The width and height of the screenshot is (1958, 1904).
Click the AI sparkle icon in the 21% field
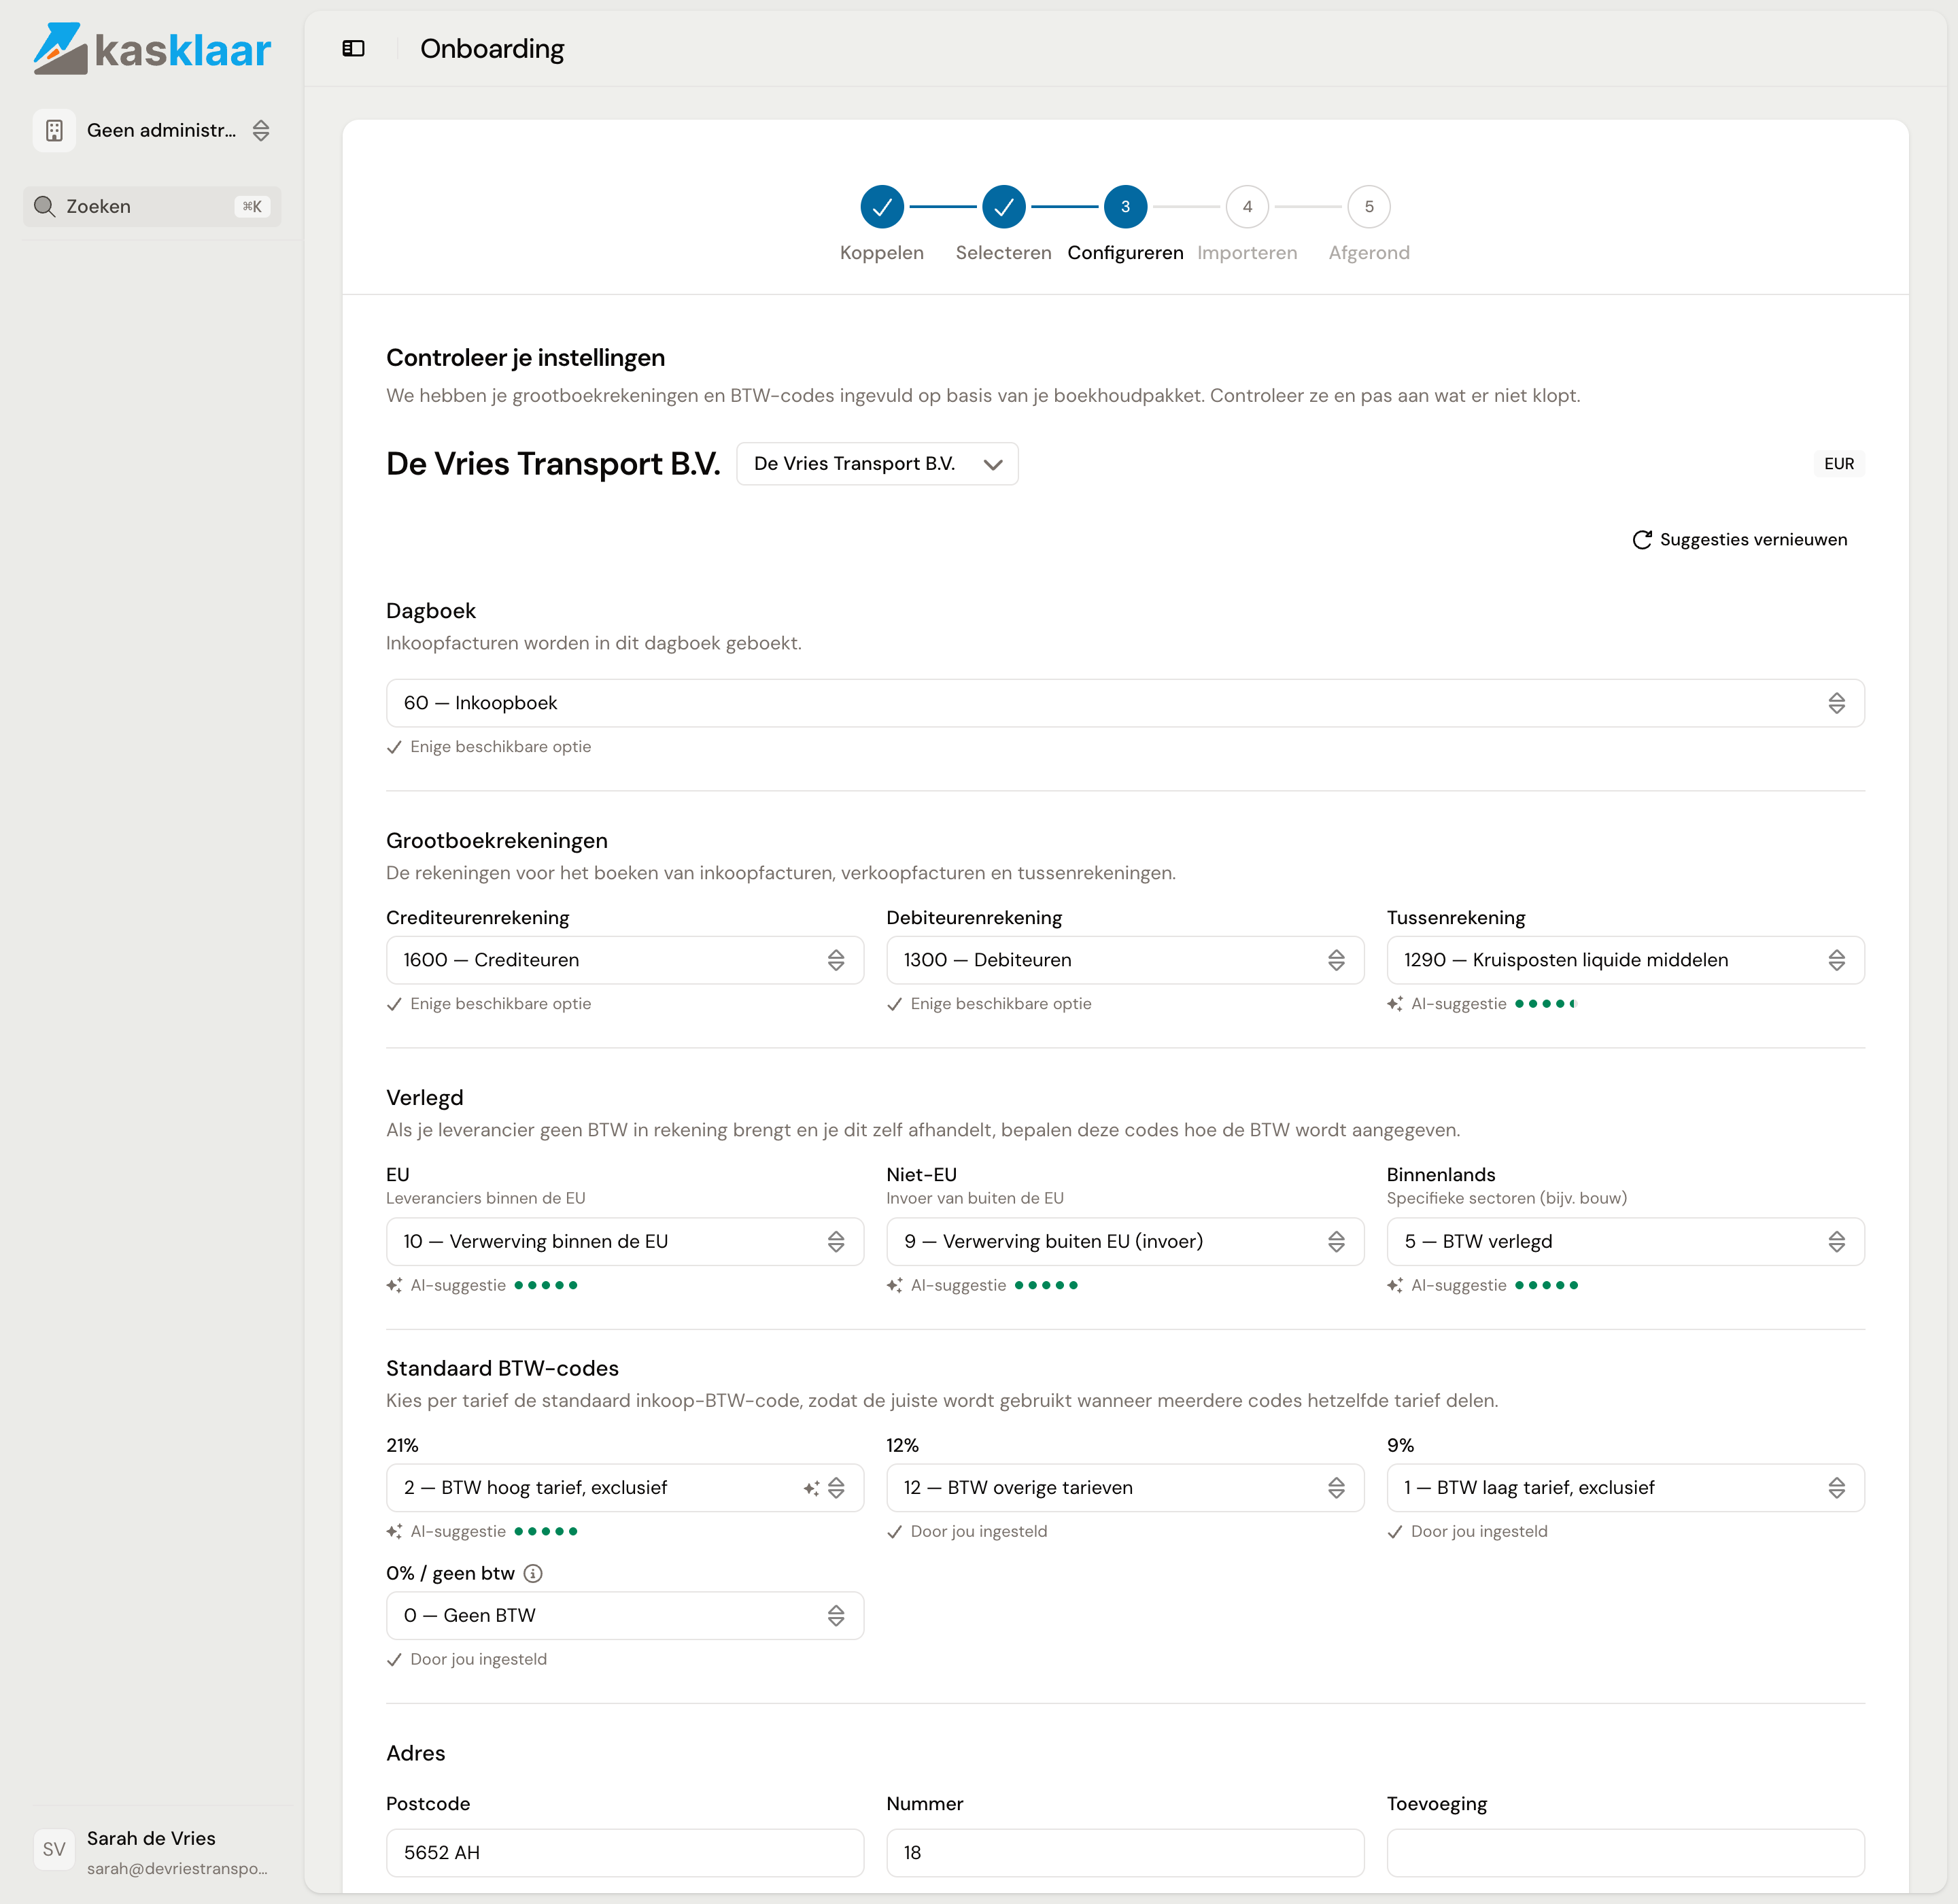[811, 1488]
